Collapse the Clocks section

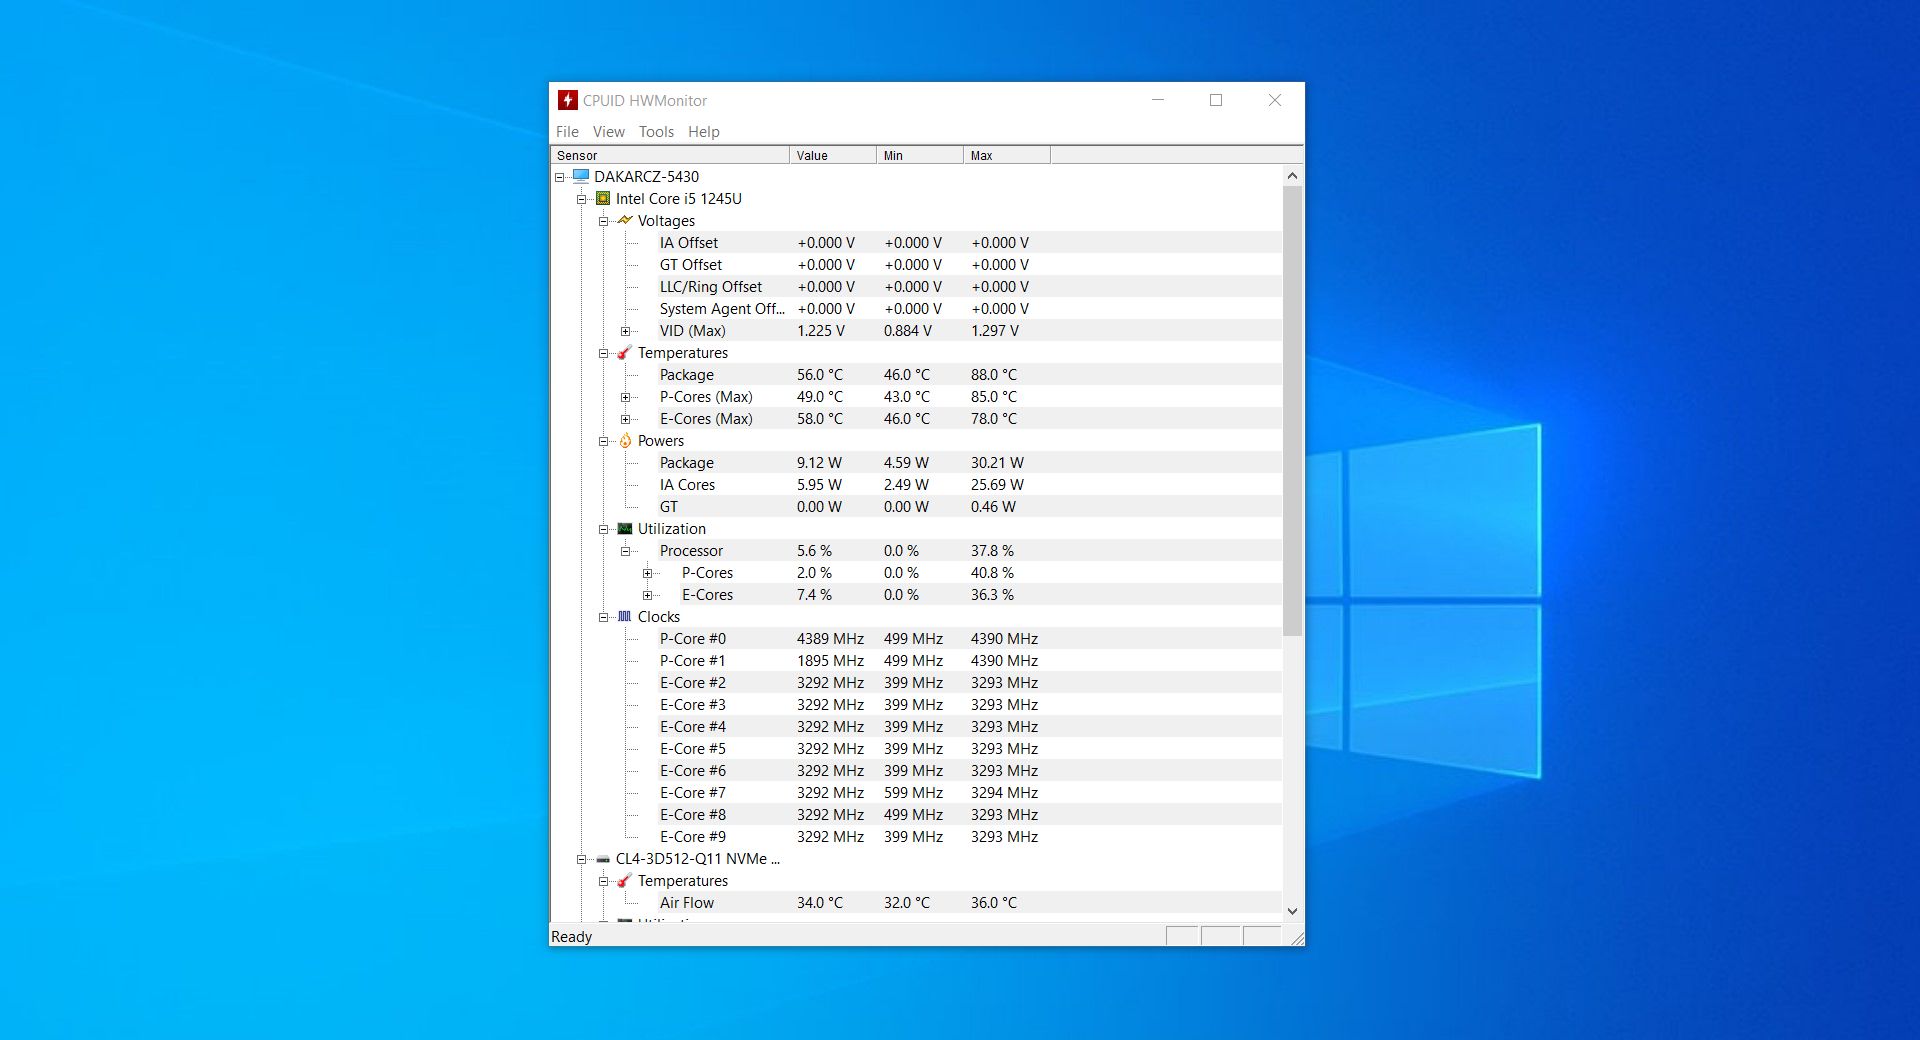pyautogui.click(x=604, y=617)
